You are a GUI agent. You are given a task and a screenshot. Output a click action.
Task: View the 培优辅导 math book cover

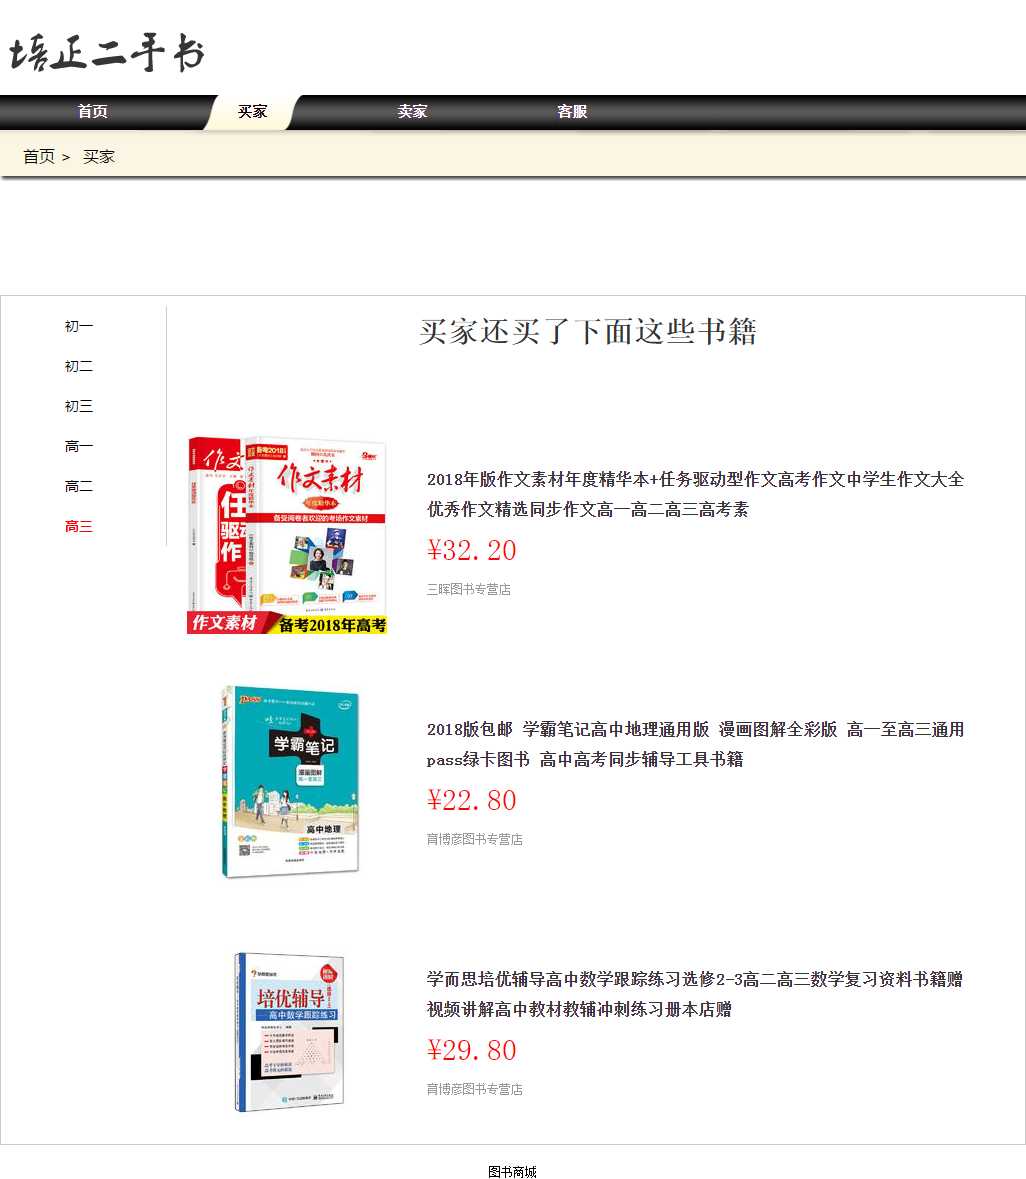tap(289, 1032)
